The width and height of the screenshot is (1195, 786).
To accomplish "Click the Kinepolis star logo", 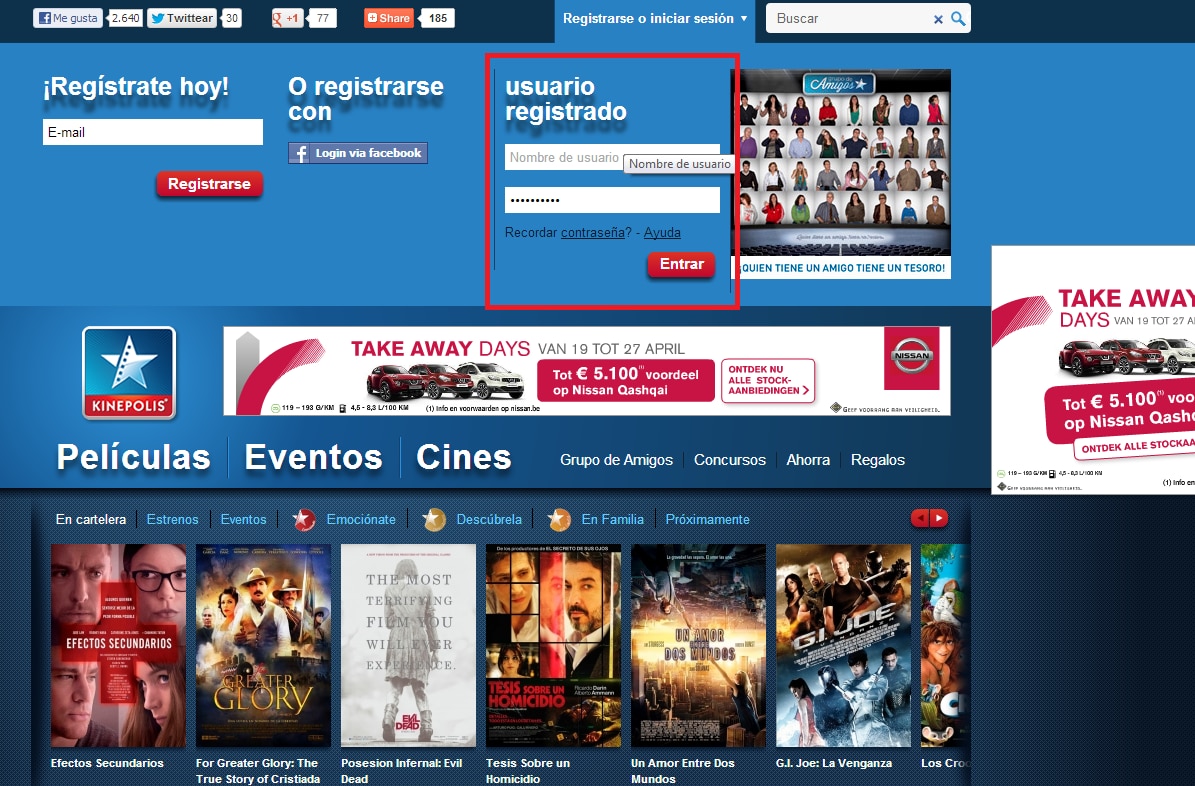I will click(129, 373).
